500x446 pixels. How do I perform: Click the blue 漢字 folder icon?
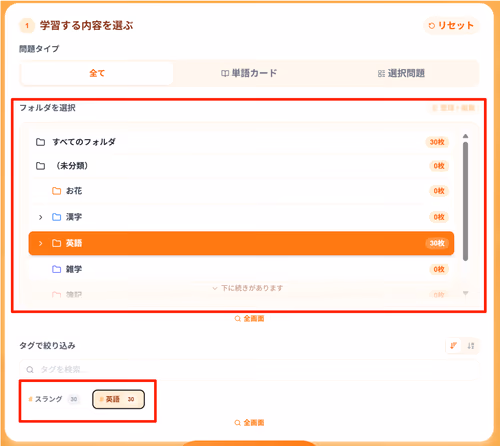57,217
